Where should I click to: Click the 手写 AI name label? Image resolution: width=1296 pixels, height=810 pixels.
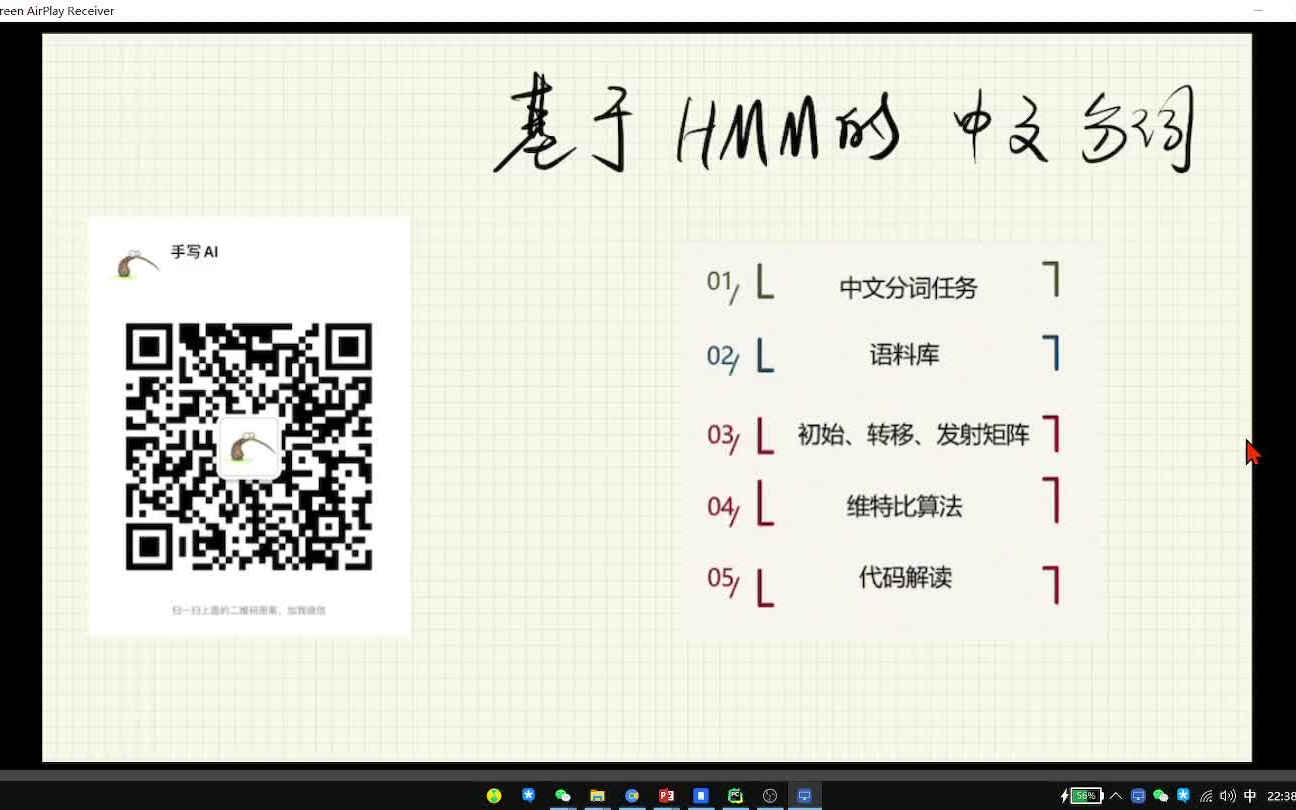tap(194, 252)
